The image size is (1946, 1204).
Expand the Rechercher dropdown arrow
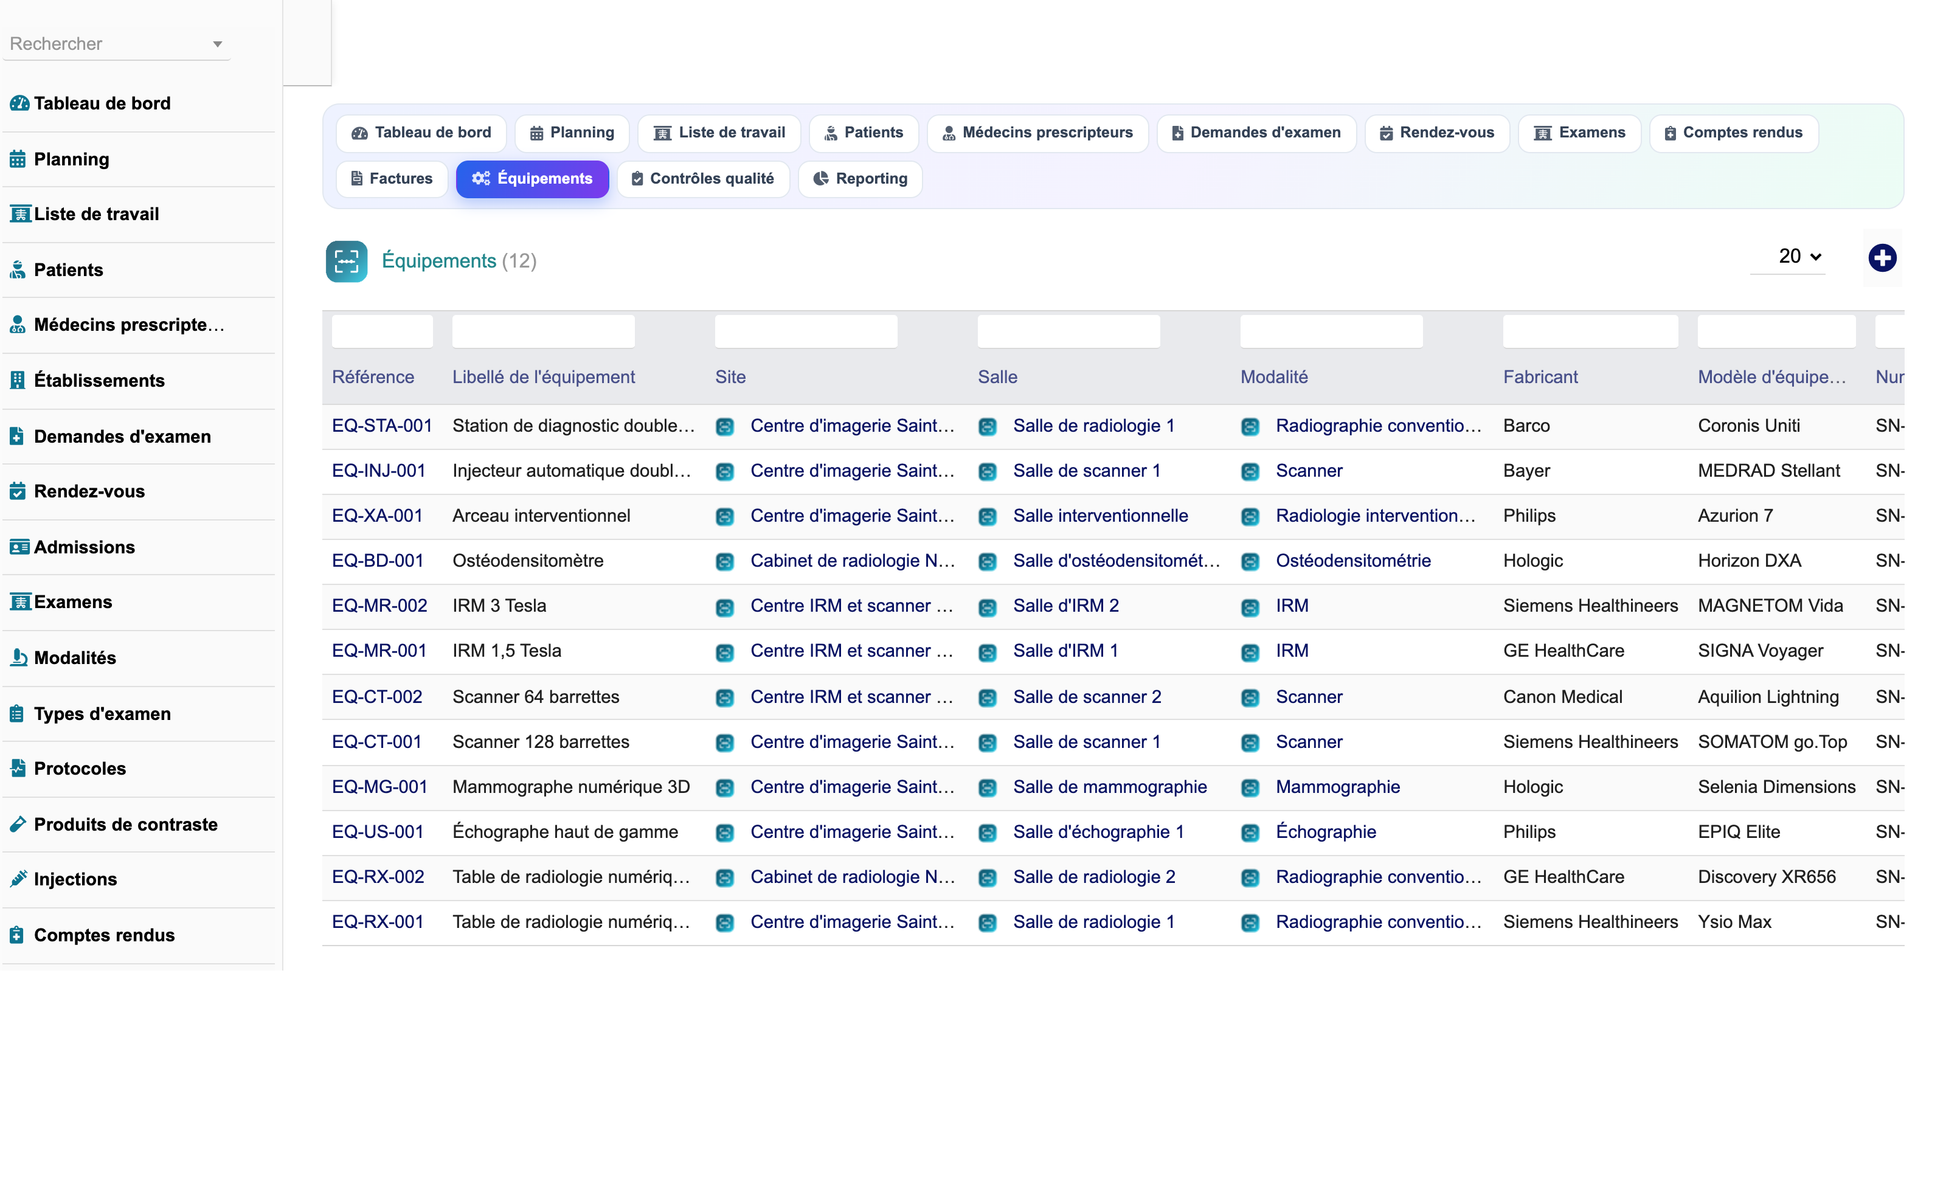tap(217, 44)
